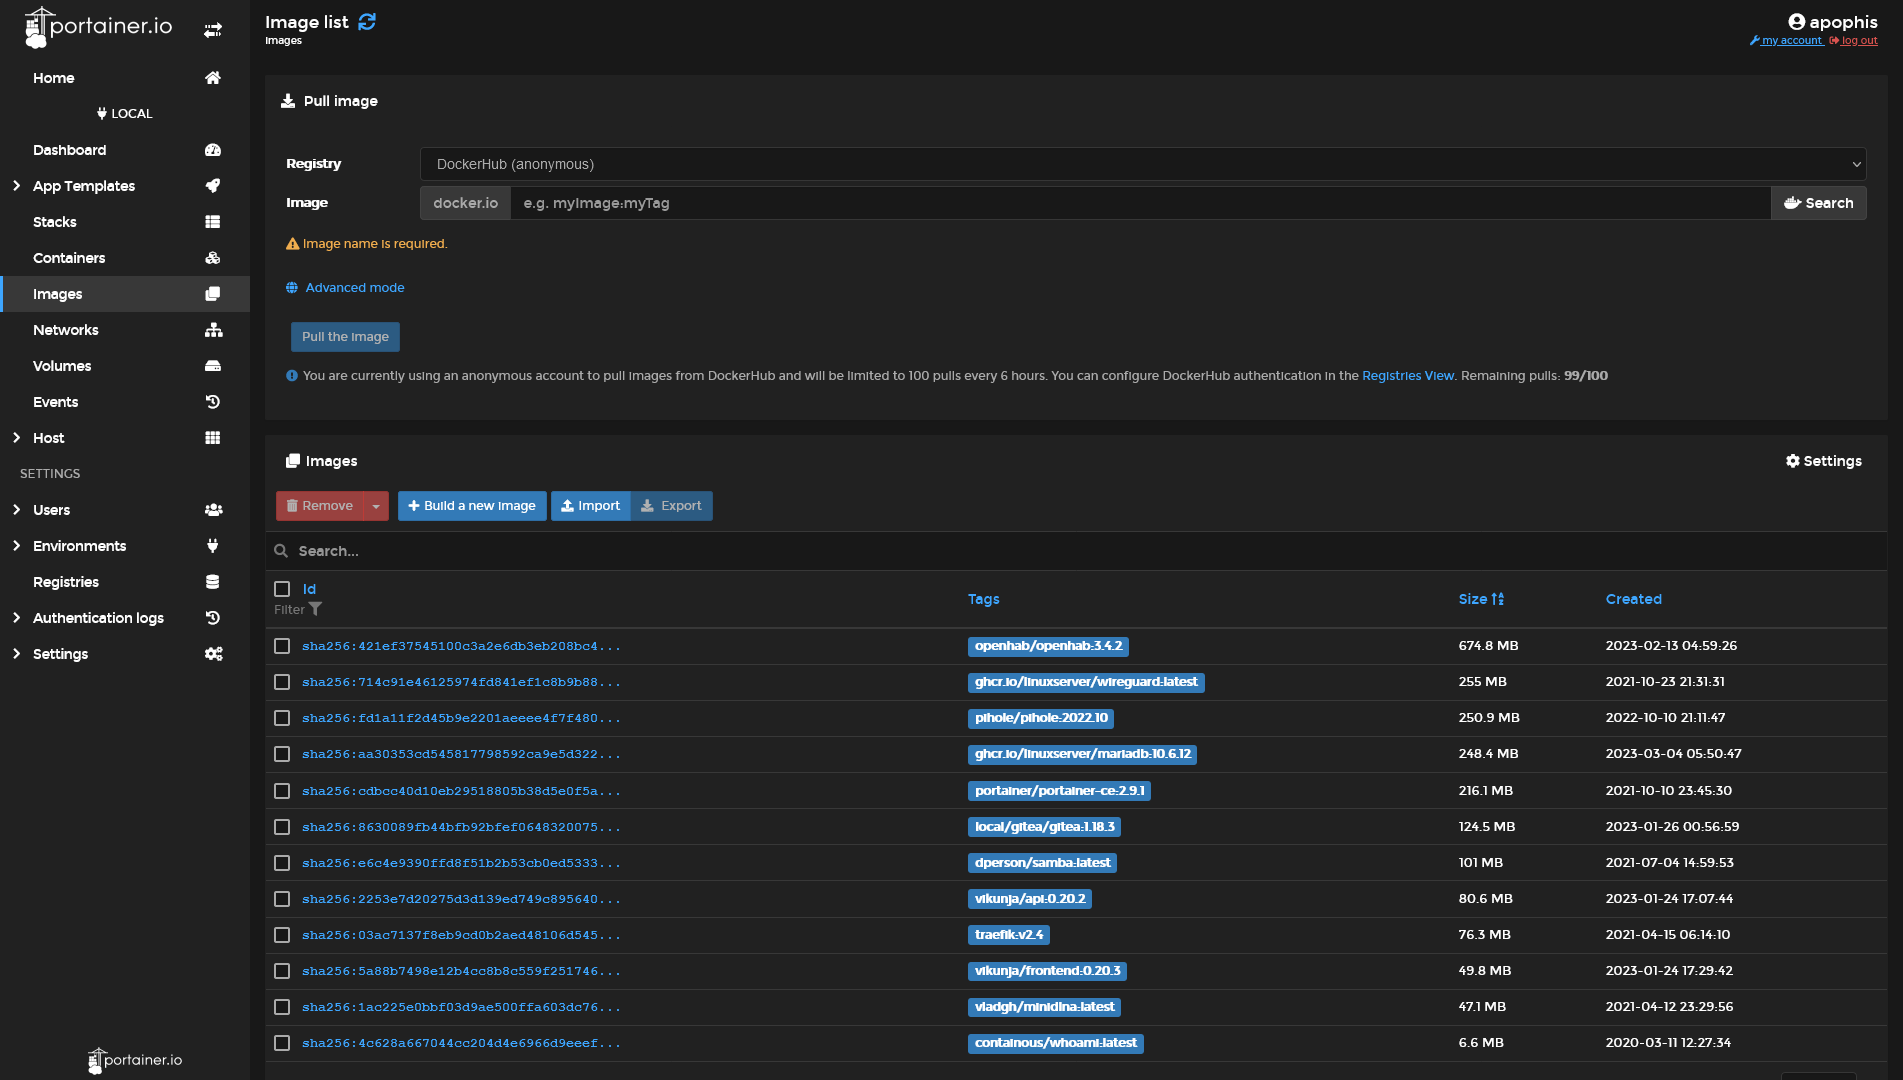1903x1080 pixels.
Task: Expand the App Templates chevron
Action: pos(16,186)
